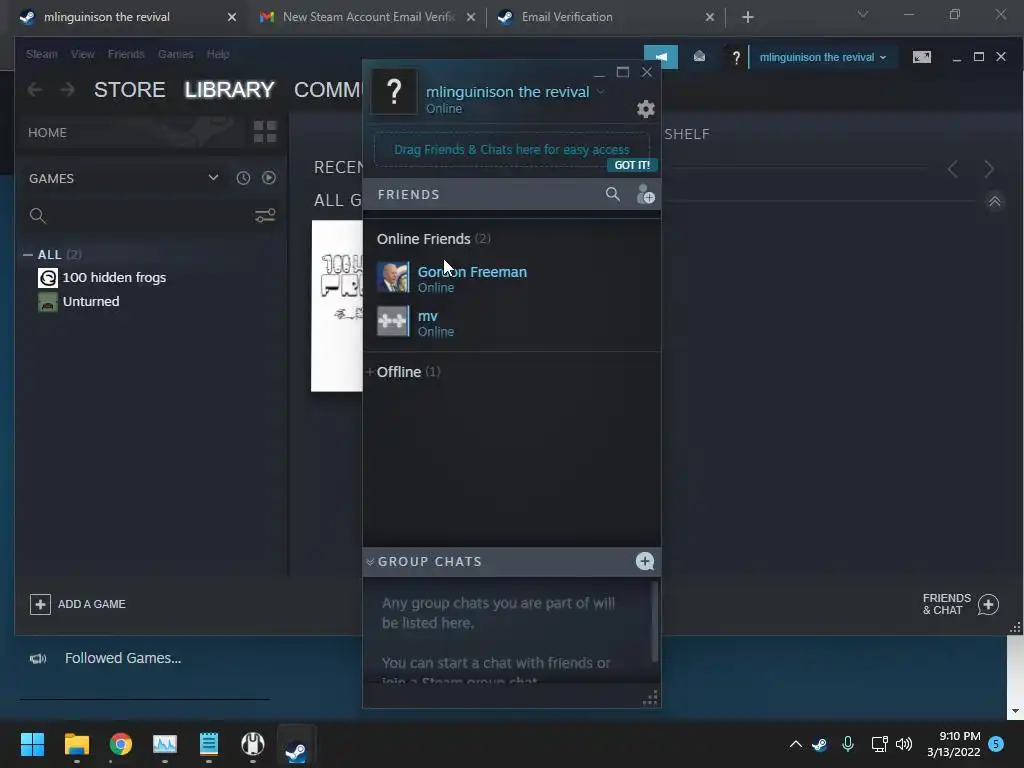This screenshot has height=768, width=1024.
Task: Collapse the Group Chats section
Action: click(370, 562)
